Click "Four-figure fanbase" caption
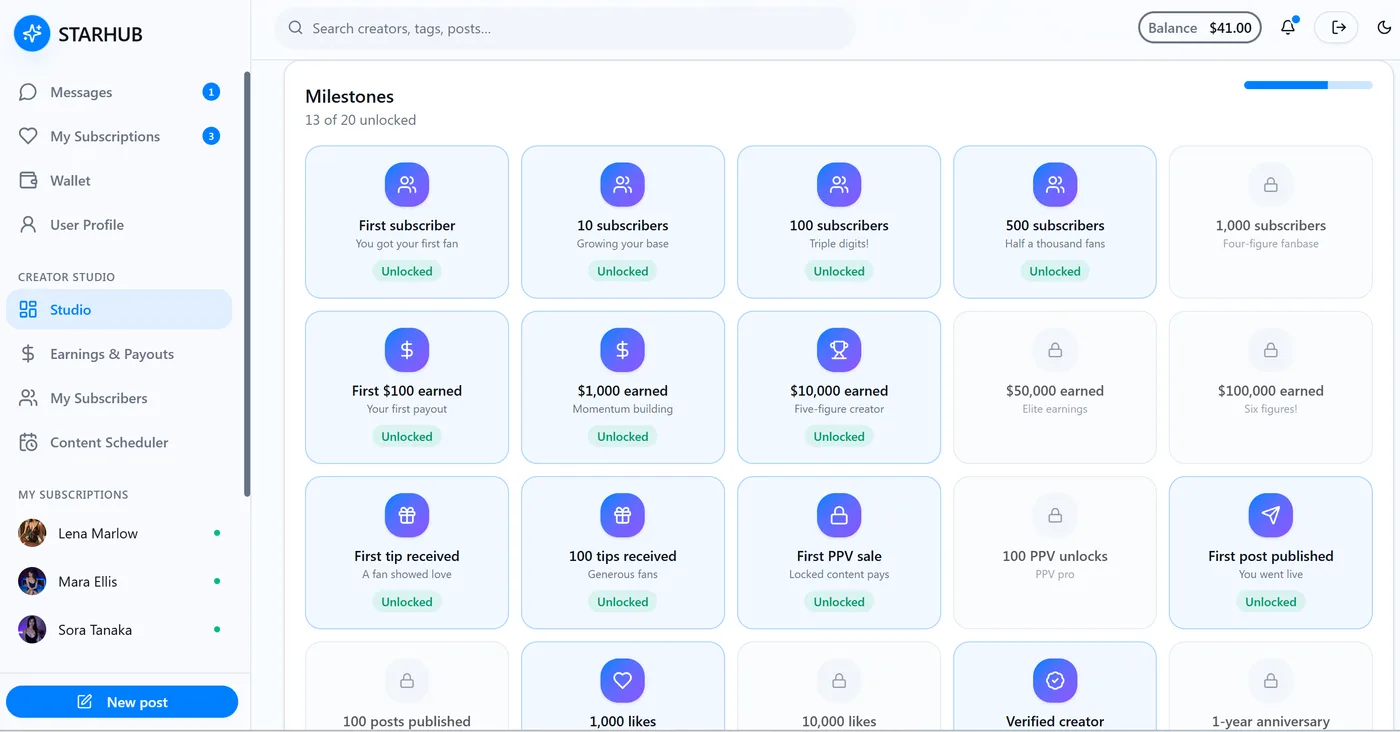Viewport: 1400px width, 732px height. point(1271,244)
